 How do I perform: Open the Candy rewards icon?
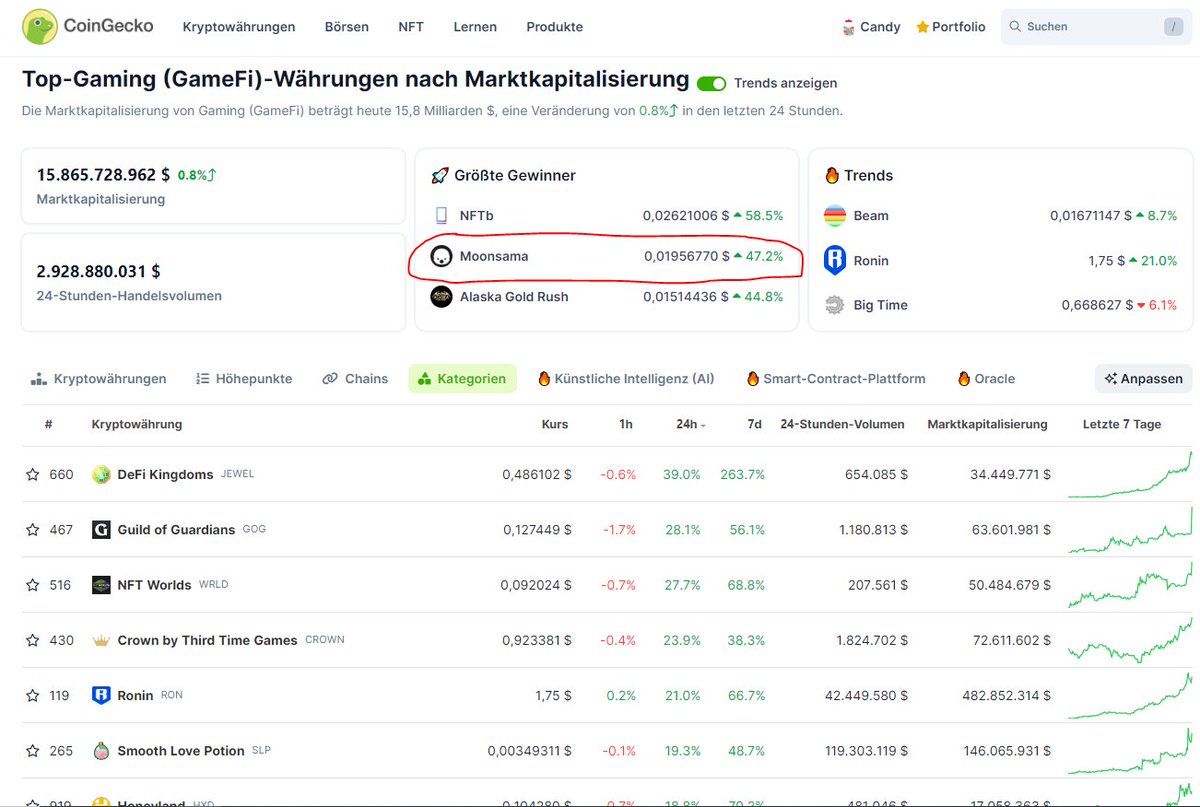tap(848, 27)
